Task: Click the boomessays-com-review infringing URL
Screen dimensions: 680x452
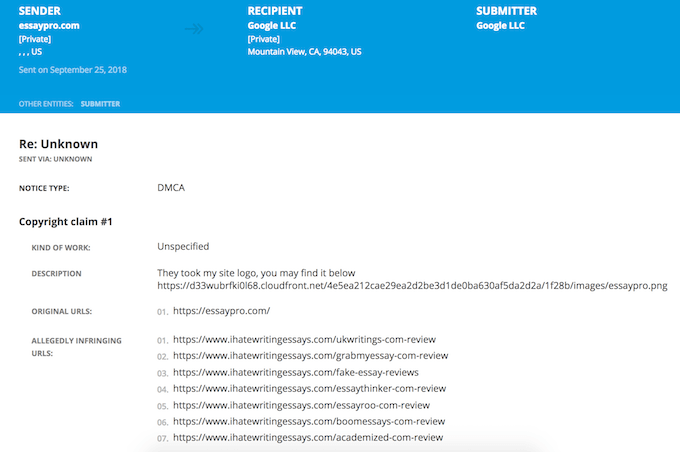Action: point(309,421)
